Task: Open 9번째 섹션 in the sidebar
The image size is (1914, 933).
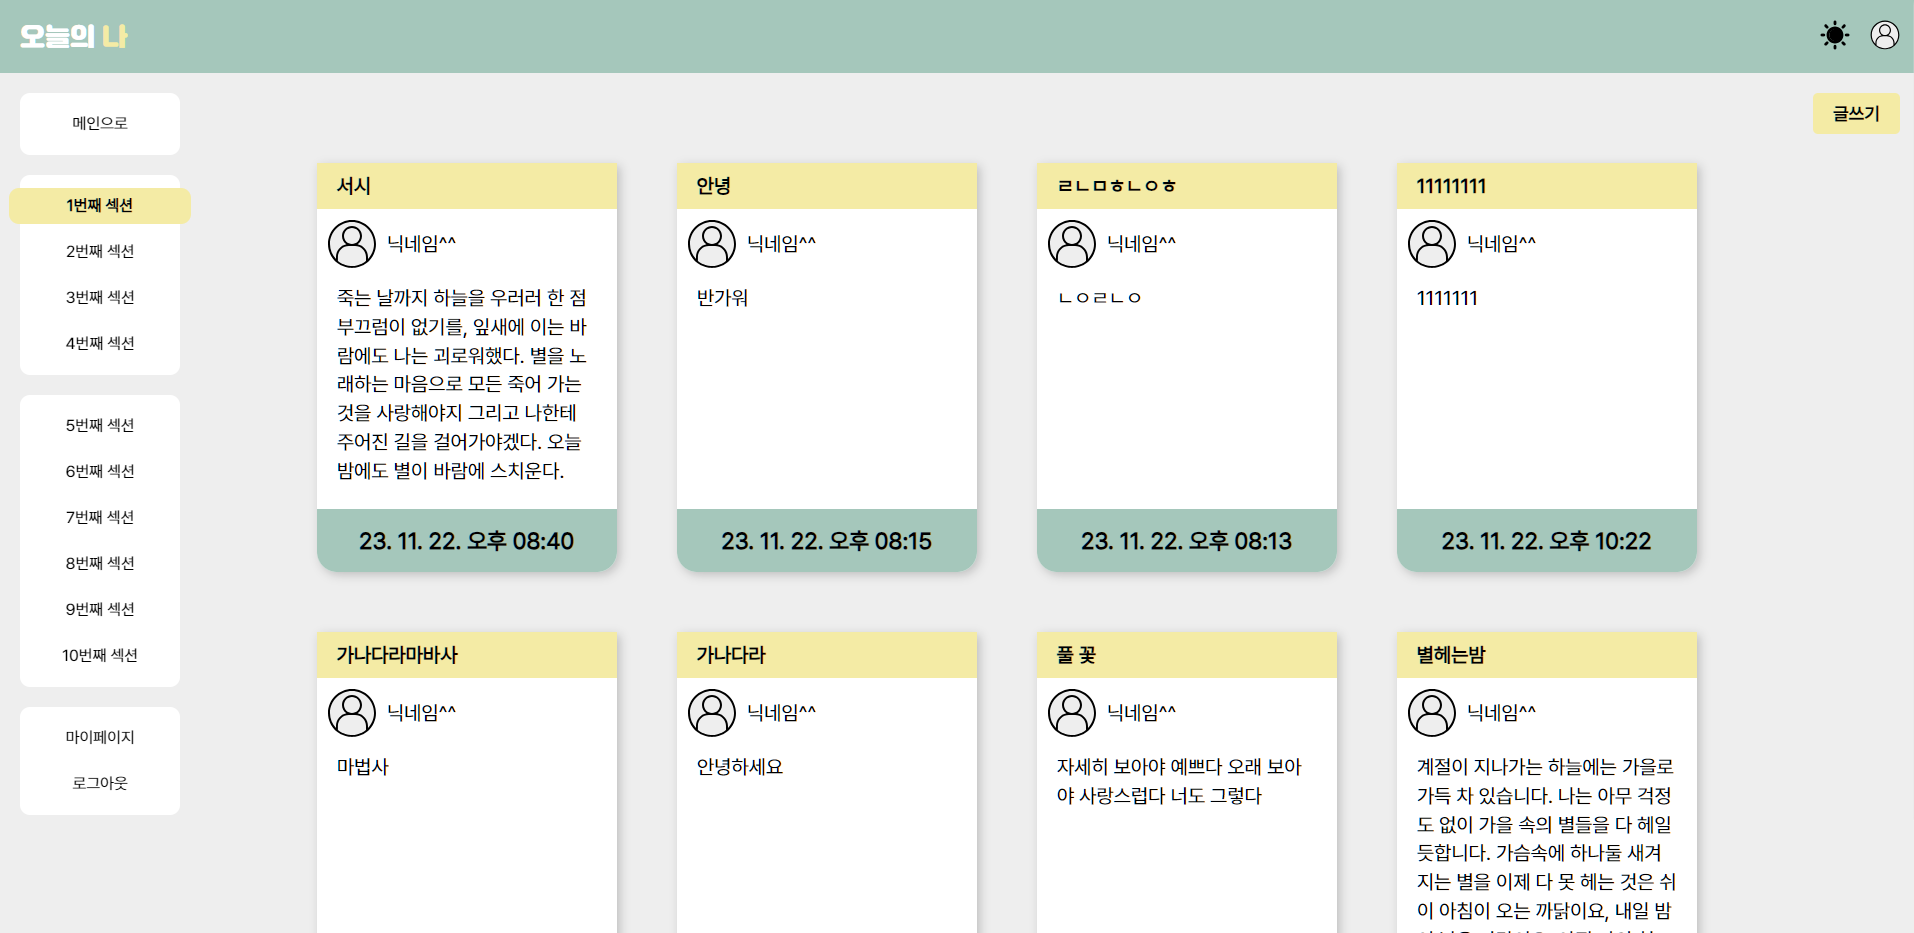Action: (100, 609)
